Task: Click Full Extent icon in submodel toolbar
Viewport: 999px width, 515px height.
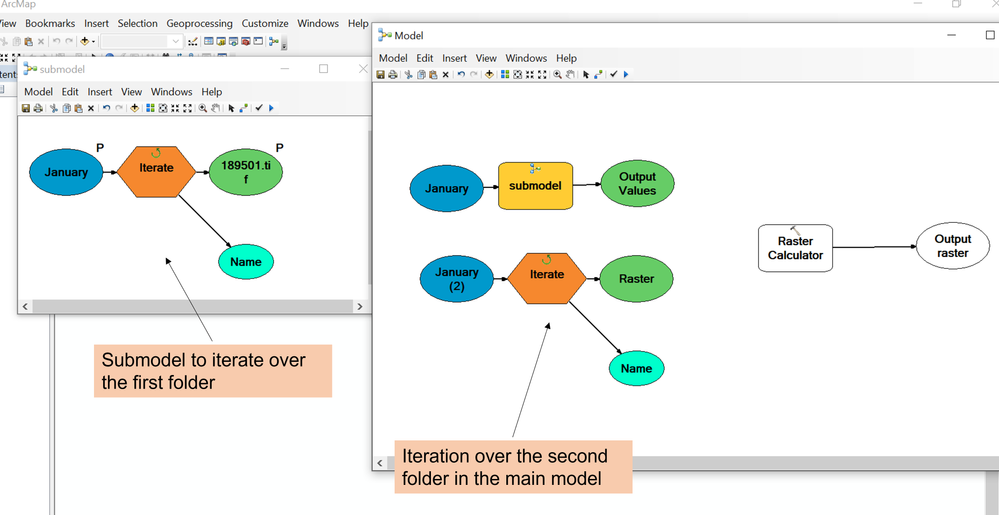Action: point(162,108)
